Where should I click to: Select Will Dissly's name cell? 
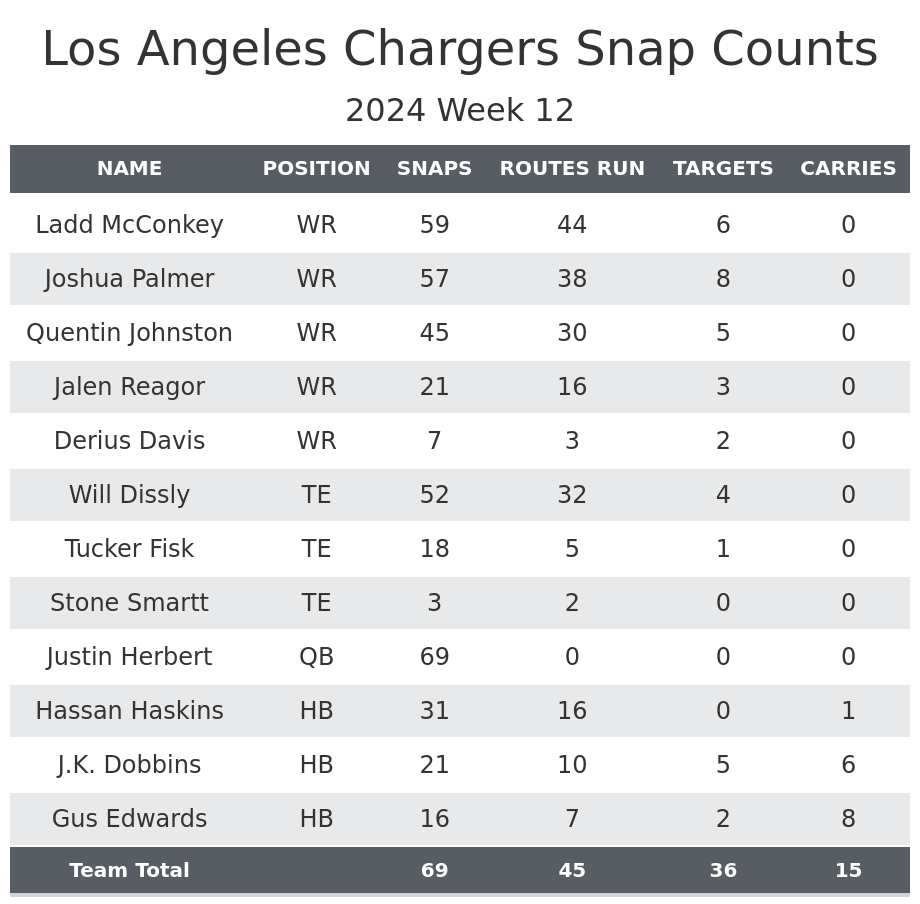129,495
